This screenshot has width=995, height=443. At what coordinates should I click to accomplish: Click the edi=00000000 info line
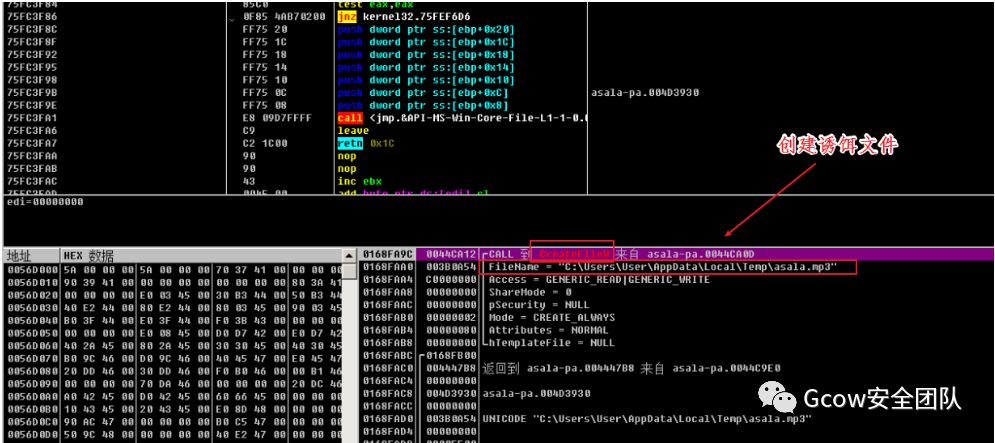44,202
